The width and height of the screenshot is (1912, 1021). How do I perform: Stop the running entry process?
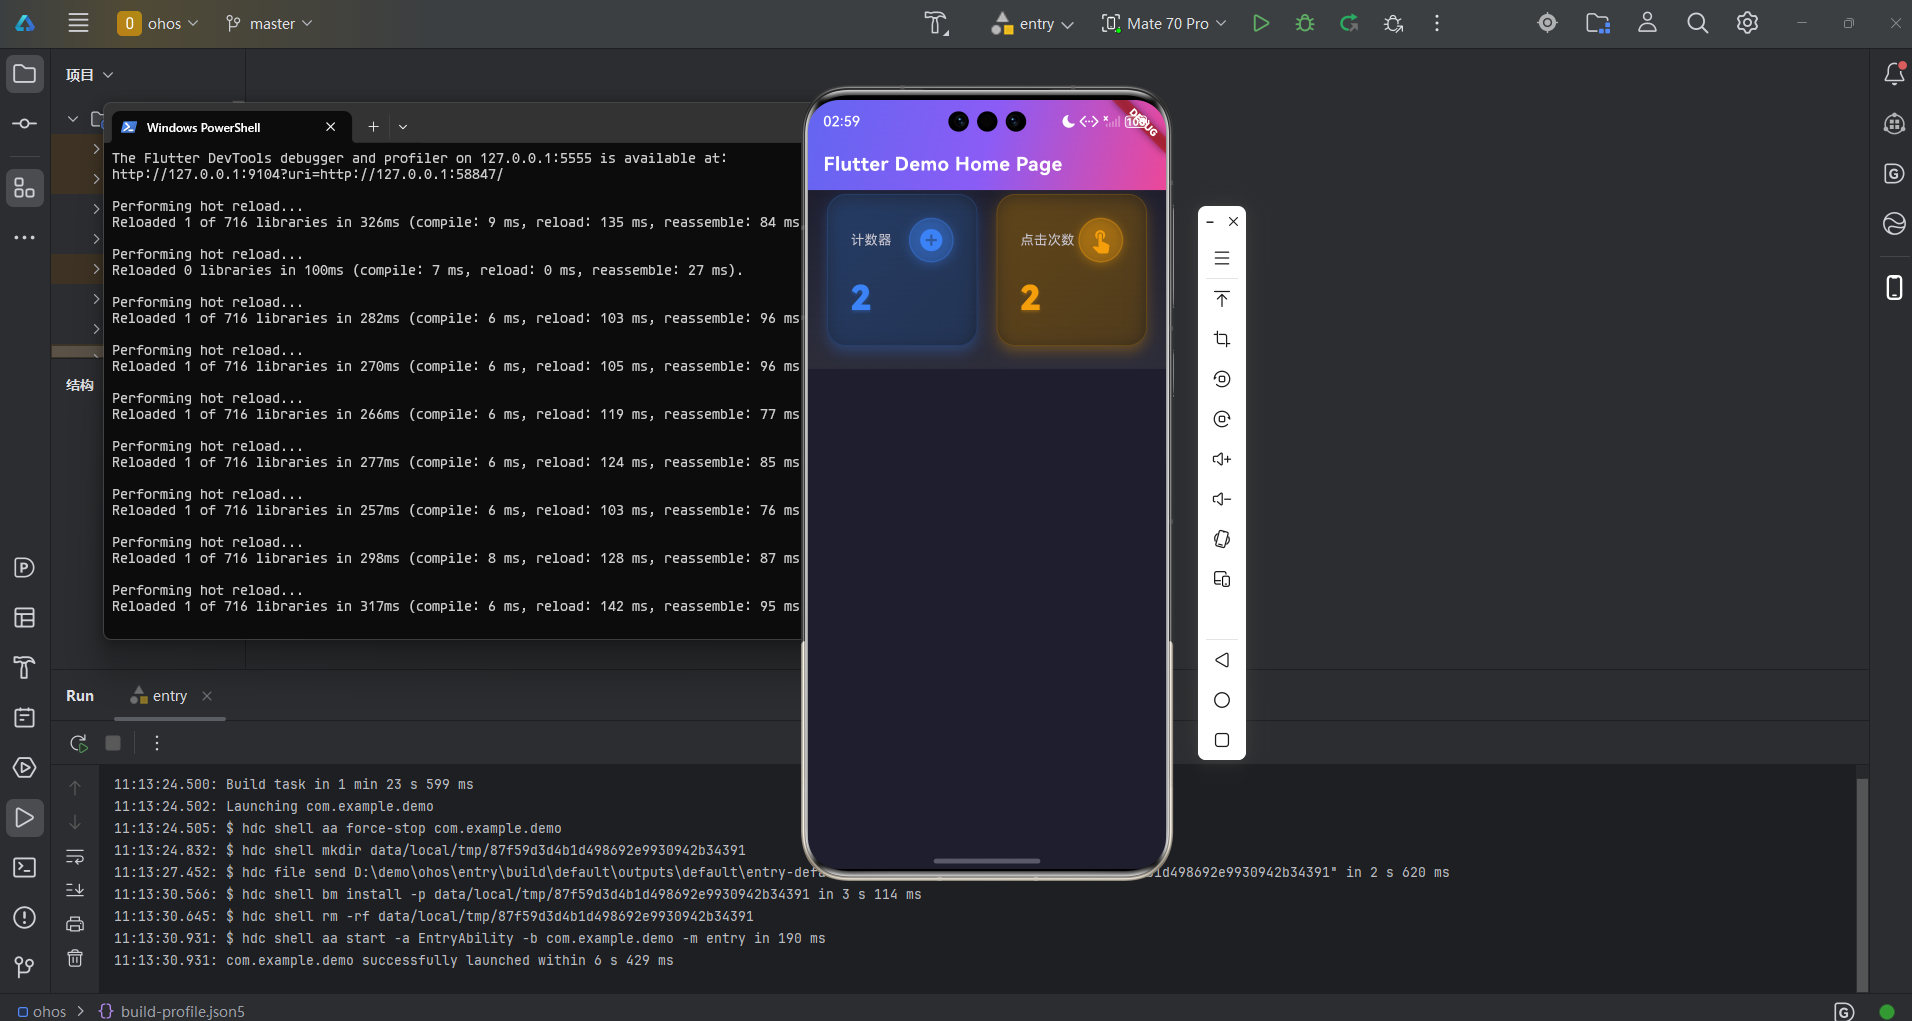pos(113,743)
